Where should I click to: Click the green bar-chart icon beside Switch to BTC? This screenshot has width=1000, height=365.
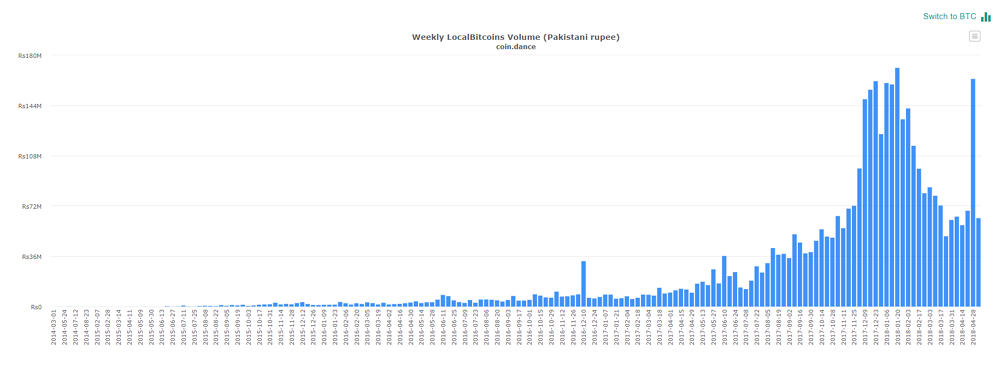coord(986,17)
